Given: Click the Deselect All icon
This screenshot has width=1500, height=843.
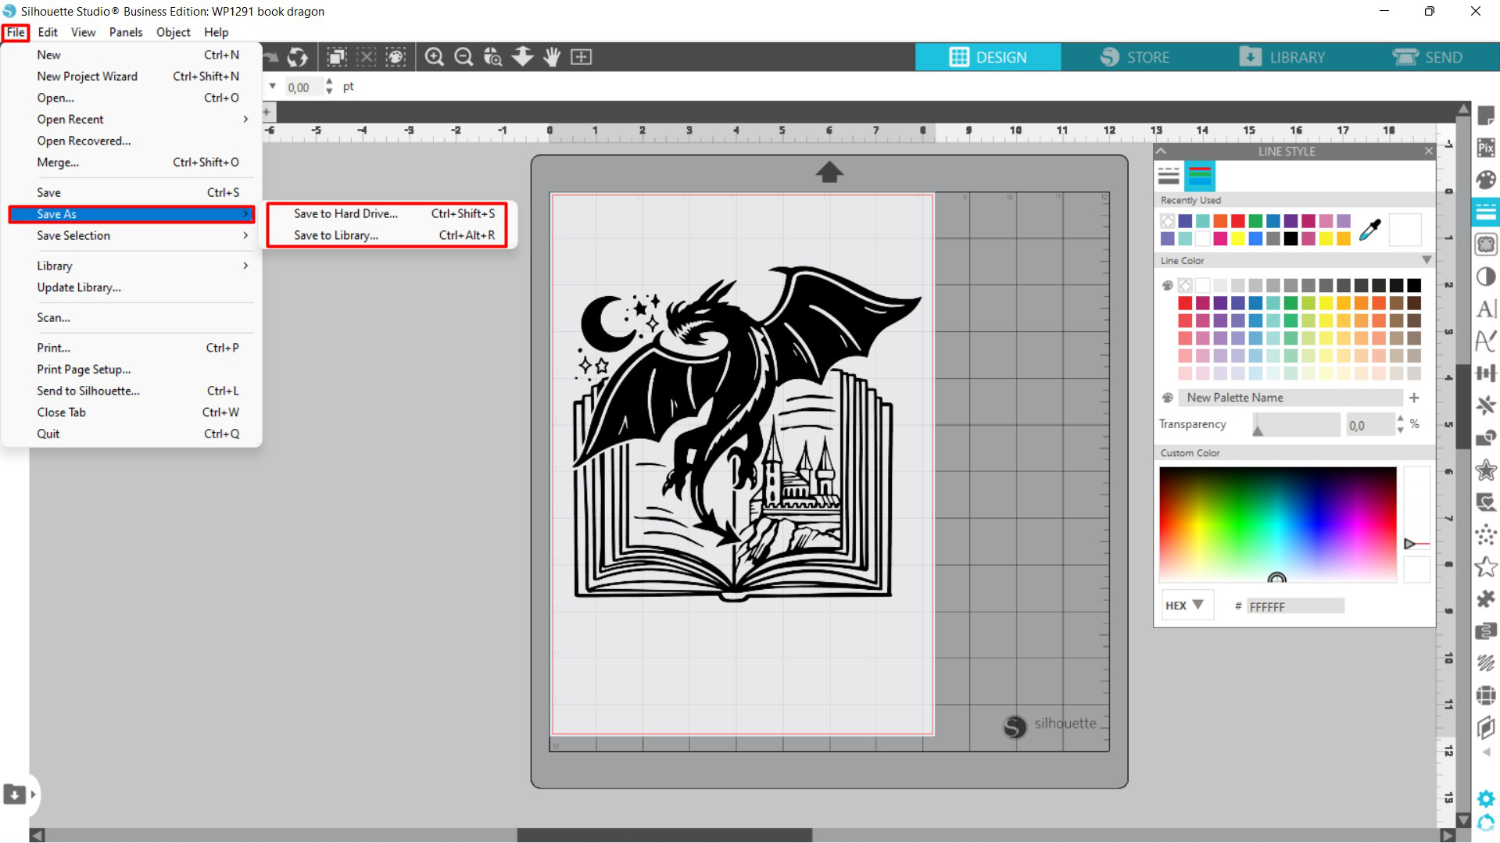Looking at the screenshot, I should tap(367, 57).
